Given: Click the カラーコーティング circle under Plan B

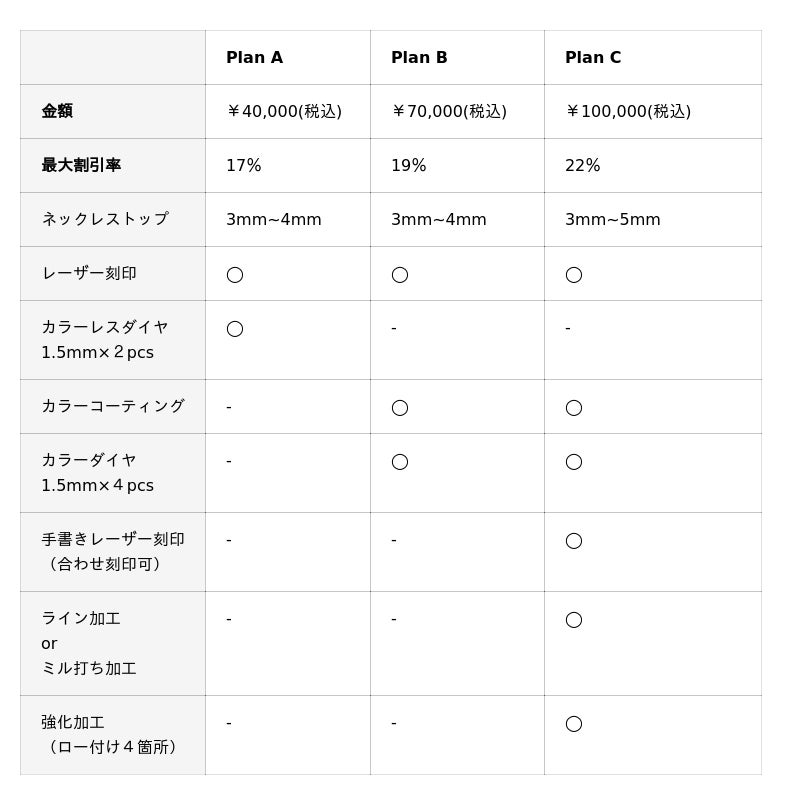Looking at the screenshot, I should (x=400, y=407).
